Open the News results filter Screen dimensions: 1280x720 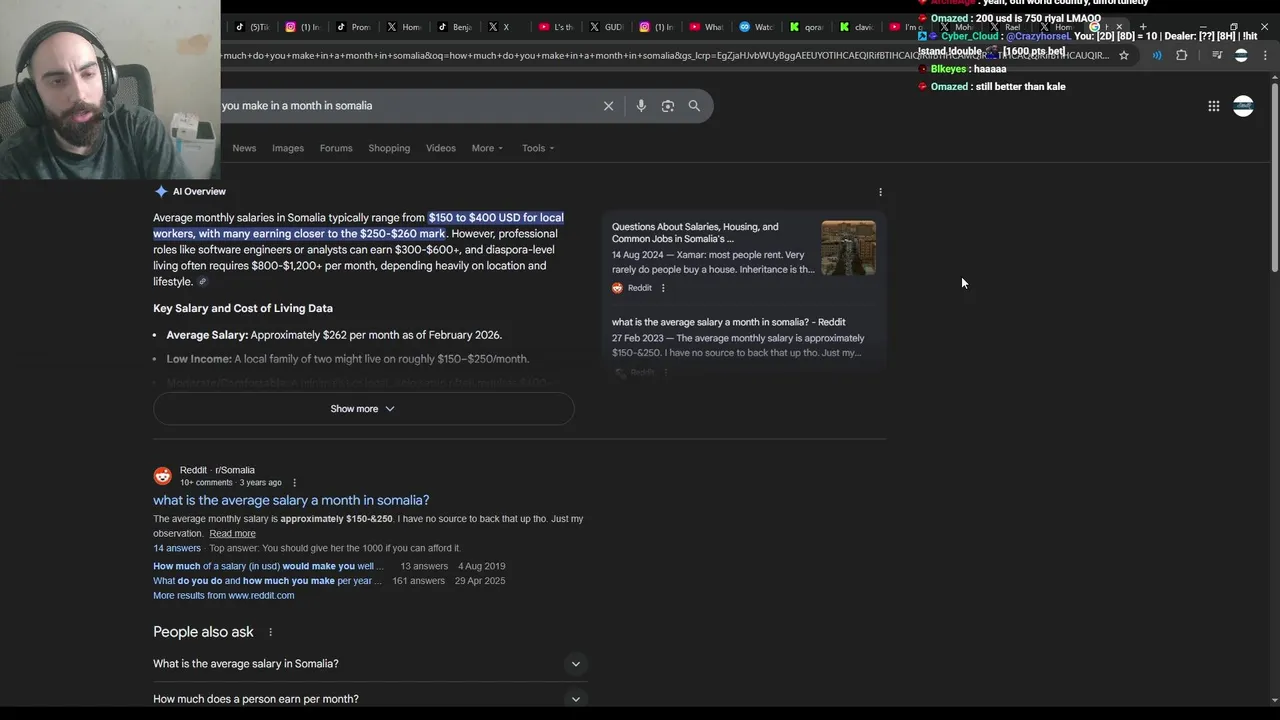click(x=244, y=148)
